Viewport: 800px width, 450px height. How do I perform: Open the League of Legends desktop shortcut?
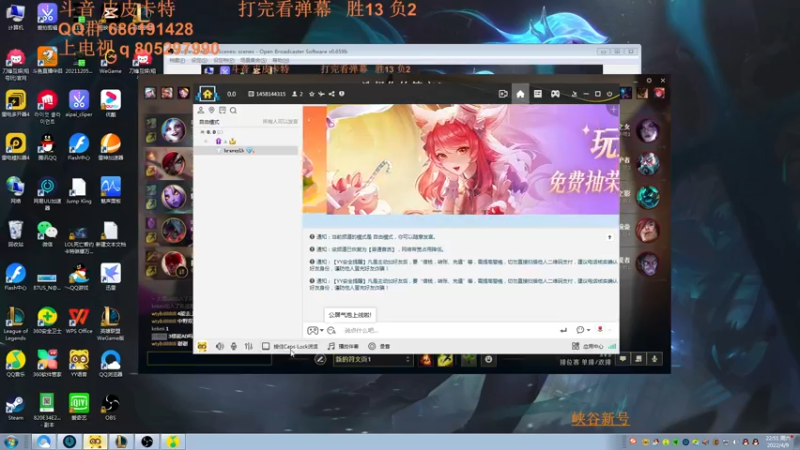(x=15, y=323)
